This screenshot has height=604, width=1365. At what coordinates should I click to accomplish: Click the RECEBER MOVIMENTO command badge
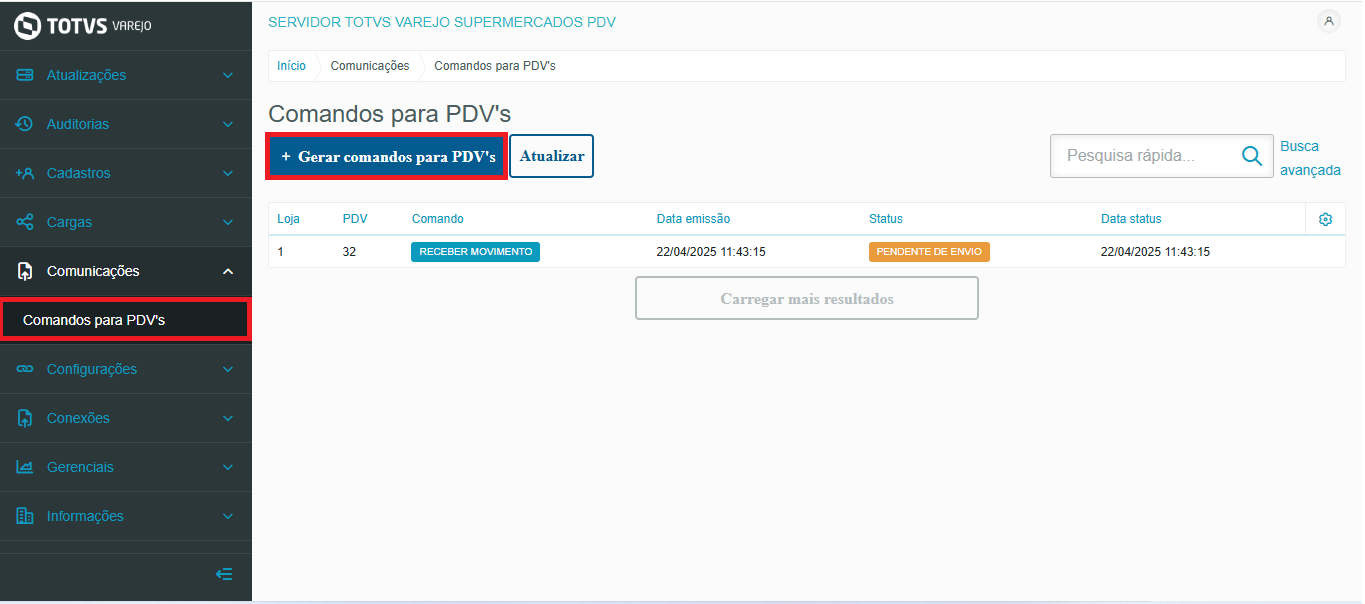[475, 252]
